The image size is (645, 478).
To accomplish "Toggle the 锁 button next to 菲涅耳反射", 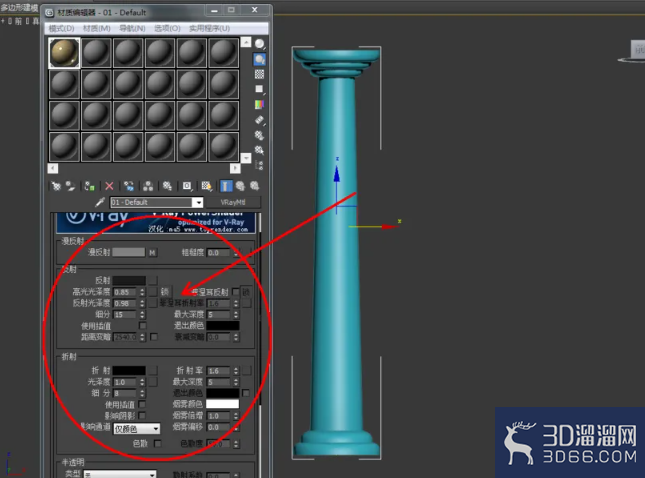I will (246, 292).
